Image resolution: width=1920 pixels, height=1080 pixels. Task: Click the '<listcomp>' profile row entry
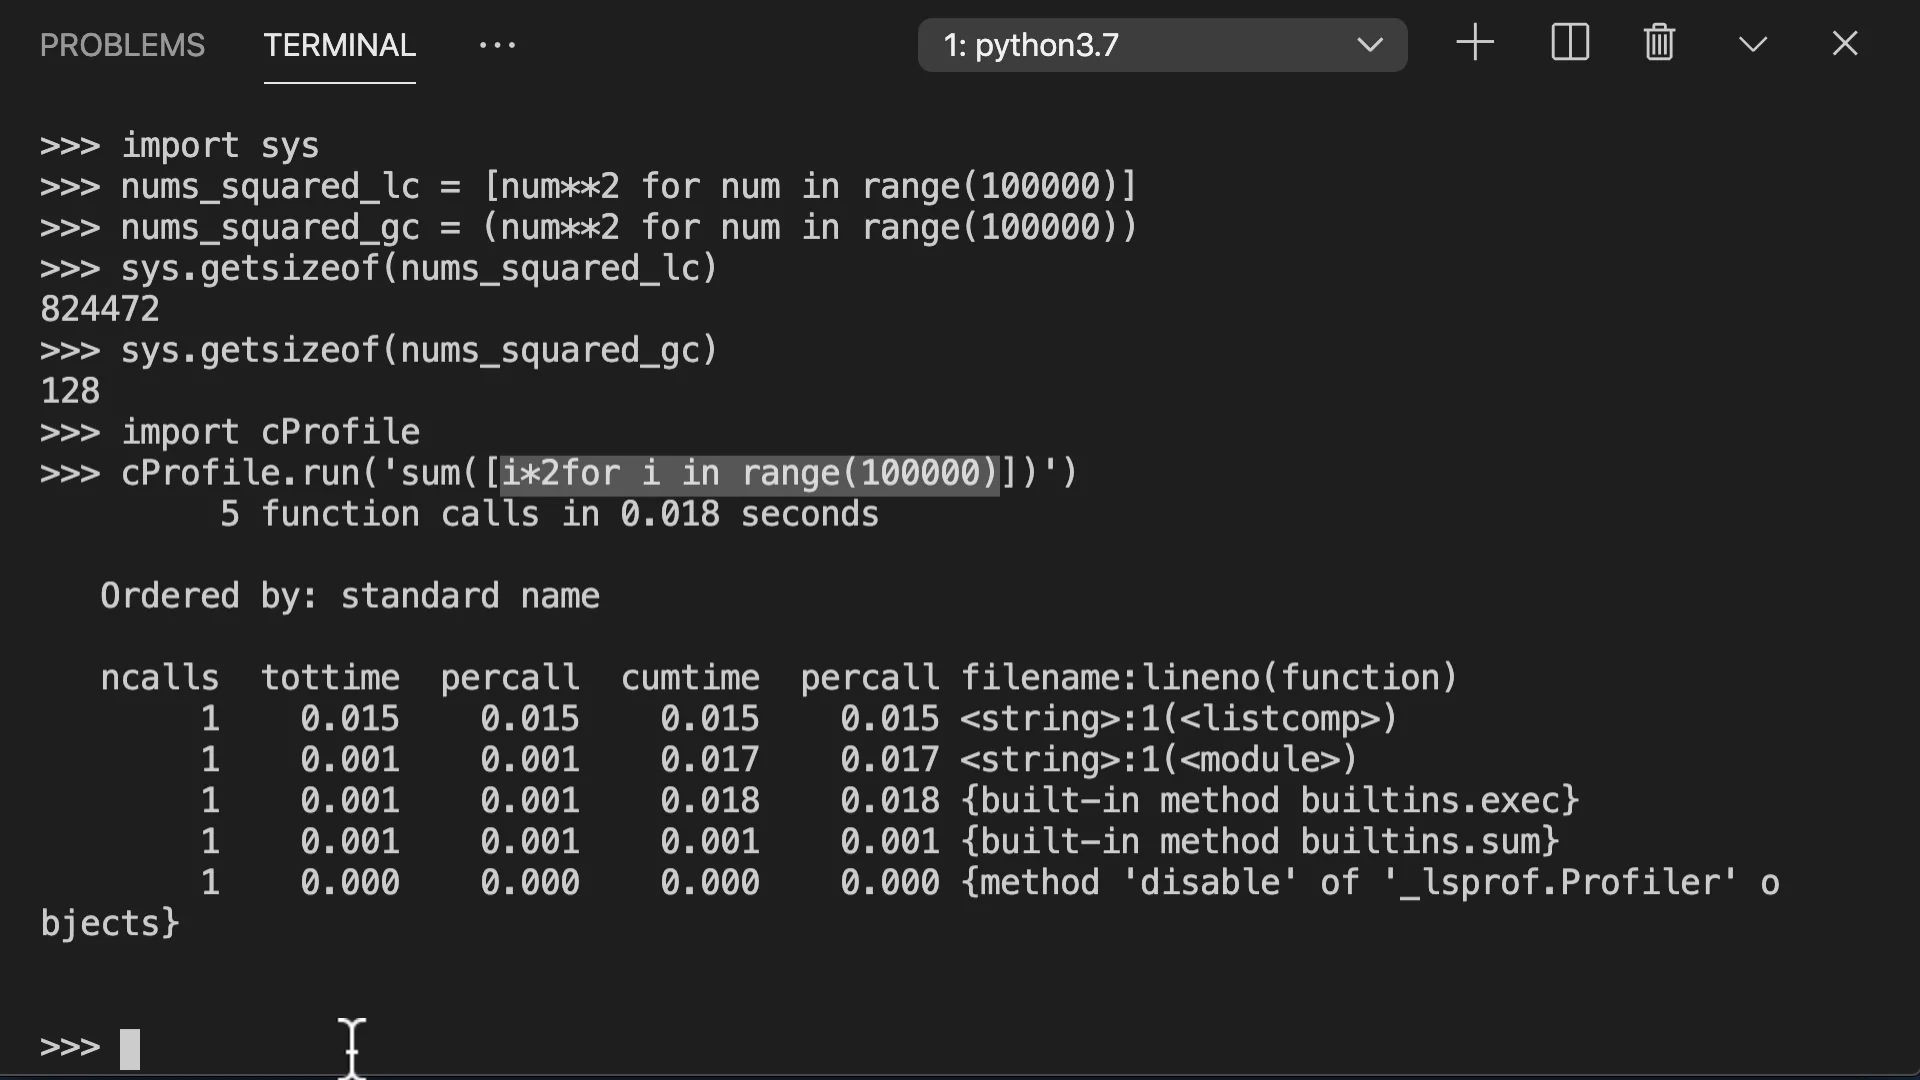(1178, 719)
